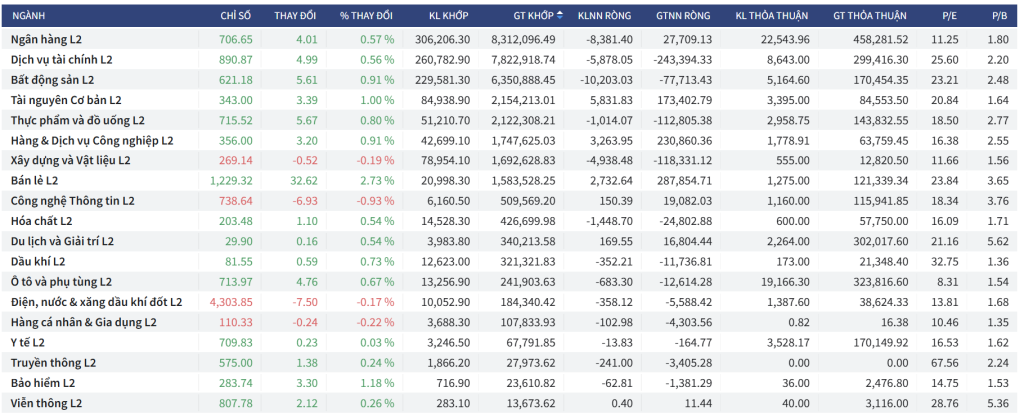Screen dimensions: 1024x419
Task: Click the sort arrows icon beside GT KHỚP
Action: 560,15
